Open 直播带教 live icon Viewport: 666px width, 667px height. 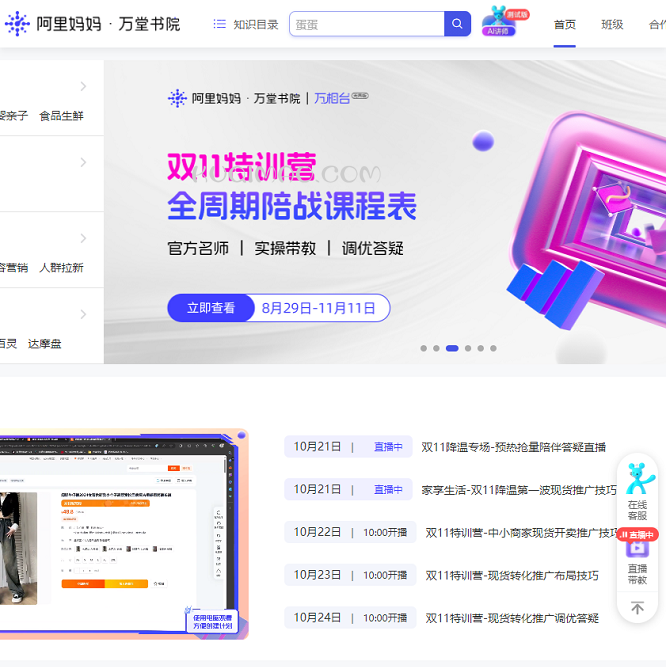coord(637,549)
